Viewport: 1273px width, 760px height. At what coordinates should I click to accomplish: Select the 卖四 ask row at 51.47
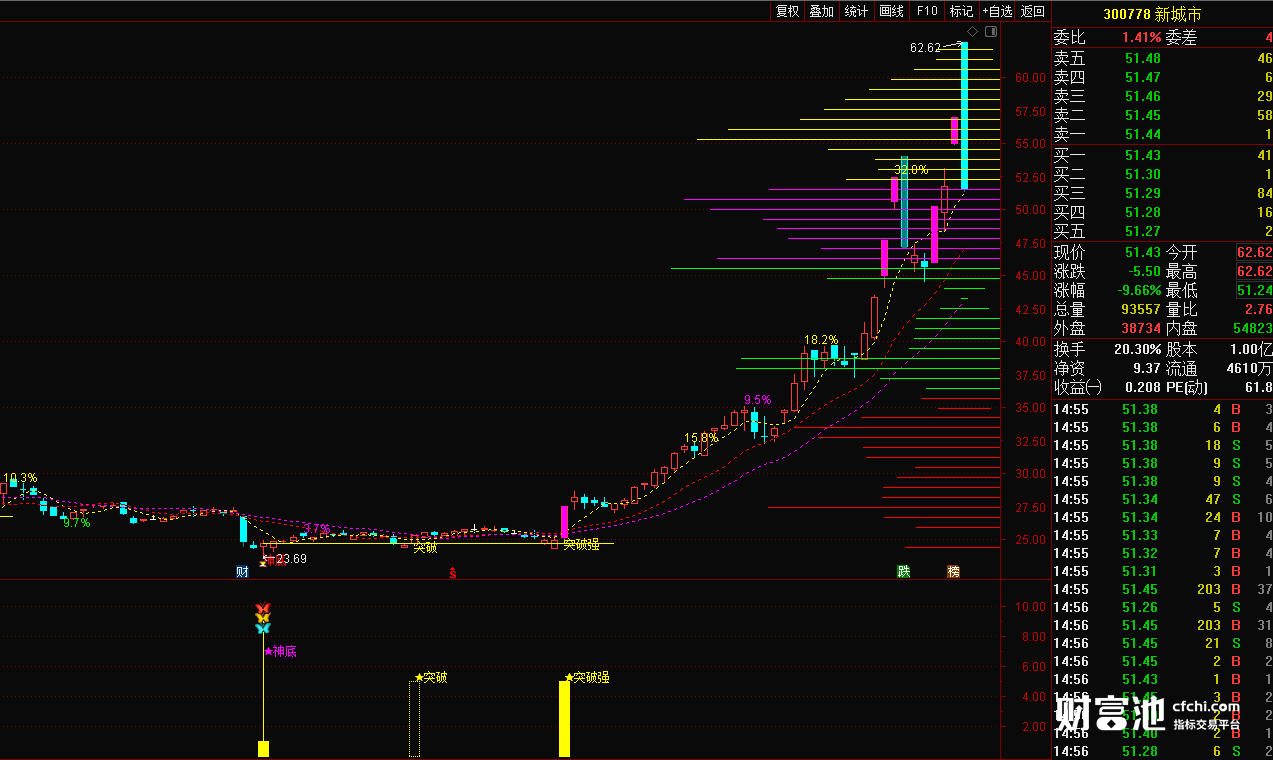[1162, 77]
